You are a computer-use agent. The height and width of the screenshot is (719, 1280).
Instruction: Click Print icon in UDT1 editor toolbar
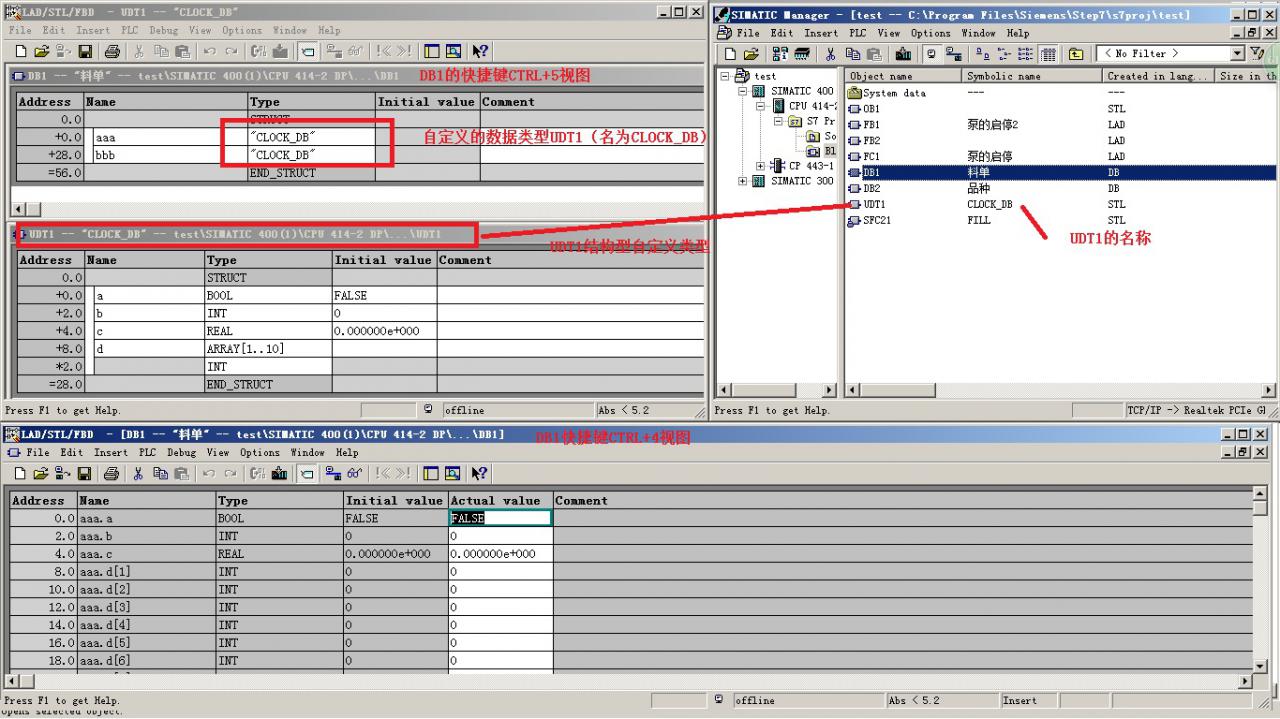[111, 51]
